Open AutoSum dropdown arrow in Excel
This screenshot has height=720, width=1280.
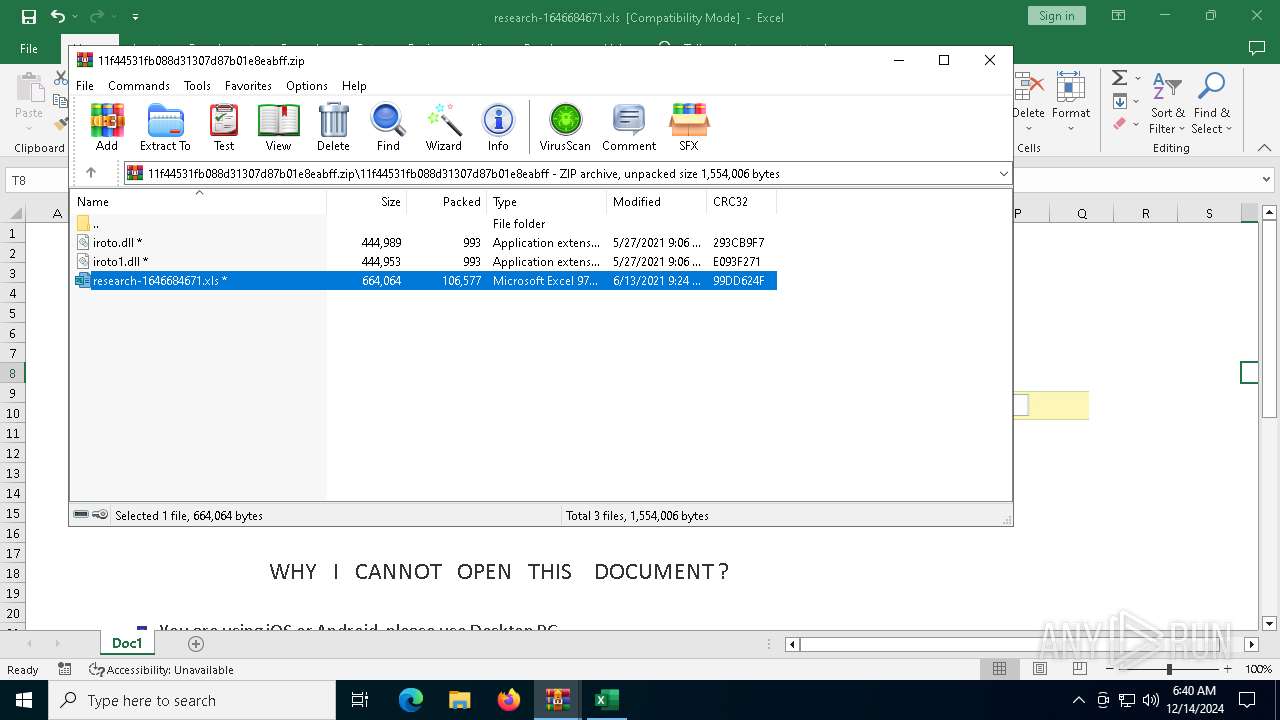(x=1138, y=79)
